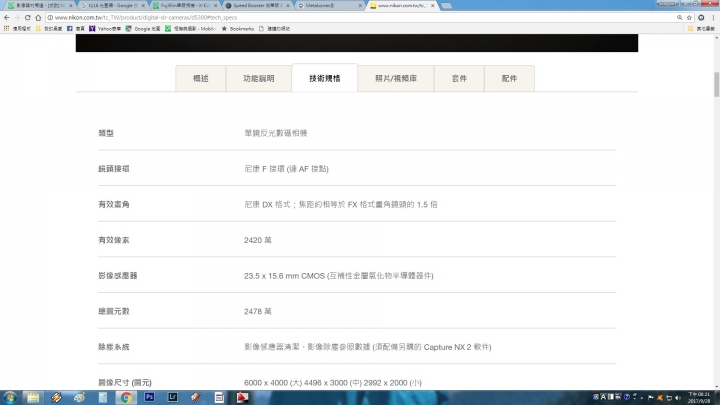The image size is (720, 405).
Task: Click the volume speaker icon in system tray
Action: 678,398
